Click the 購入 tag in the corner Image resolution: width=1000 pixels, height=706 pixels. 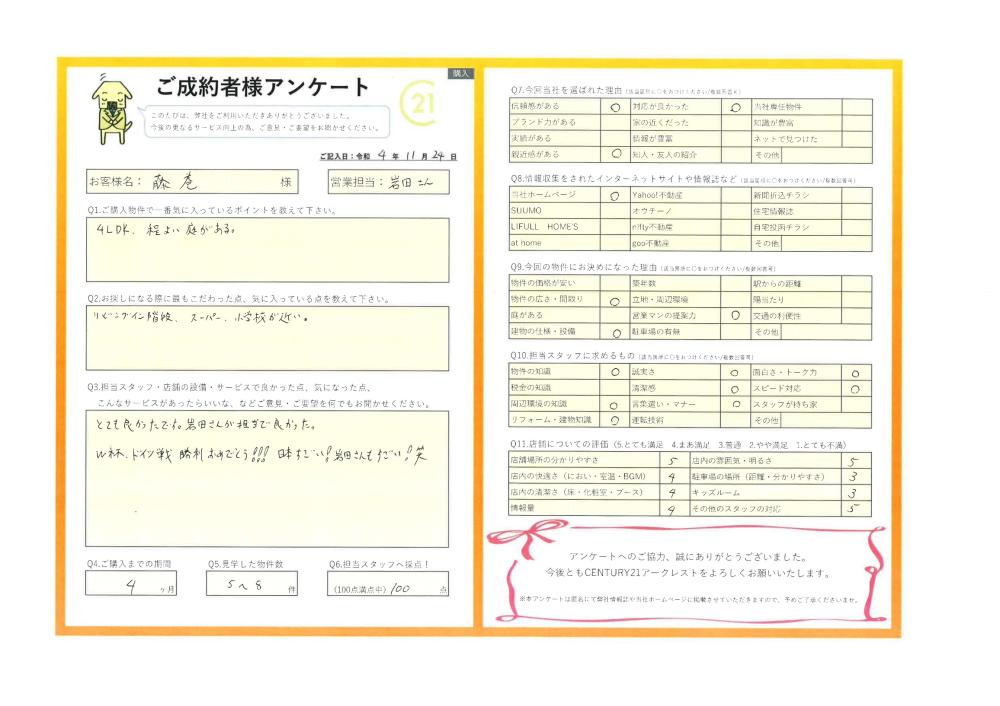460,74
